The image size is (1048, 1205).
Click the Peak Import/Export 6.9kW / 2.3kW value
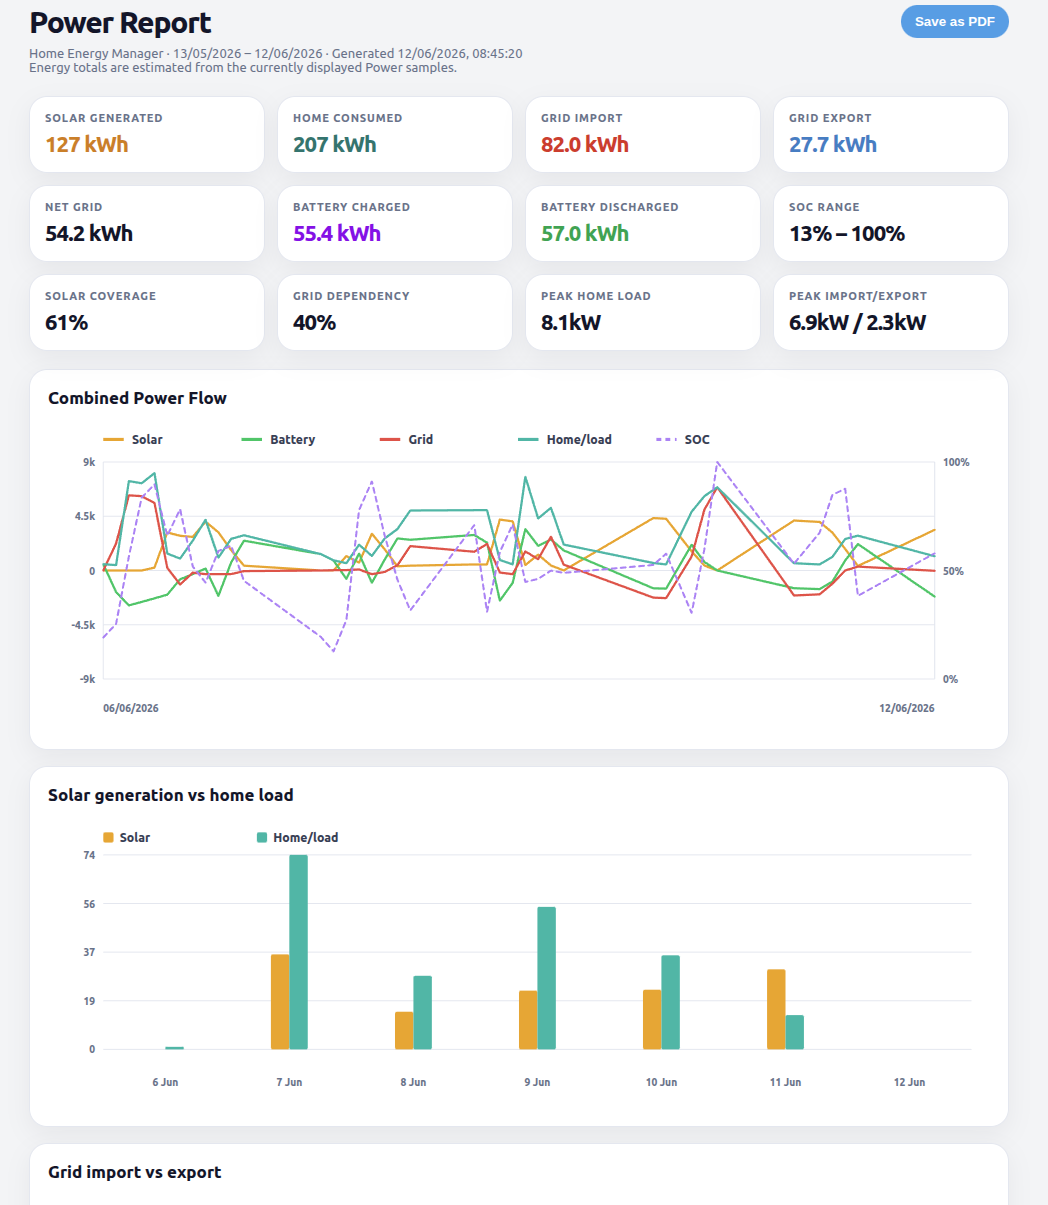pyautogui.click(x=858, y=322)
